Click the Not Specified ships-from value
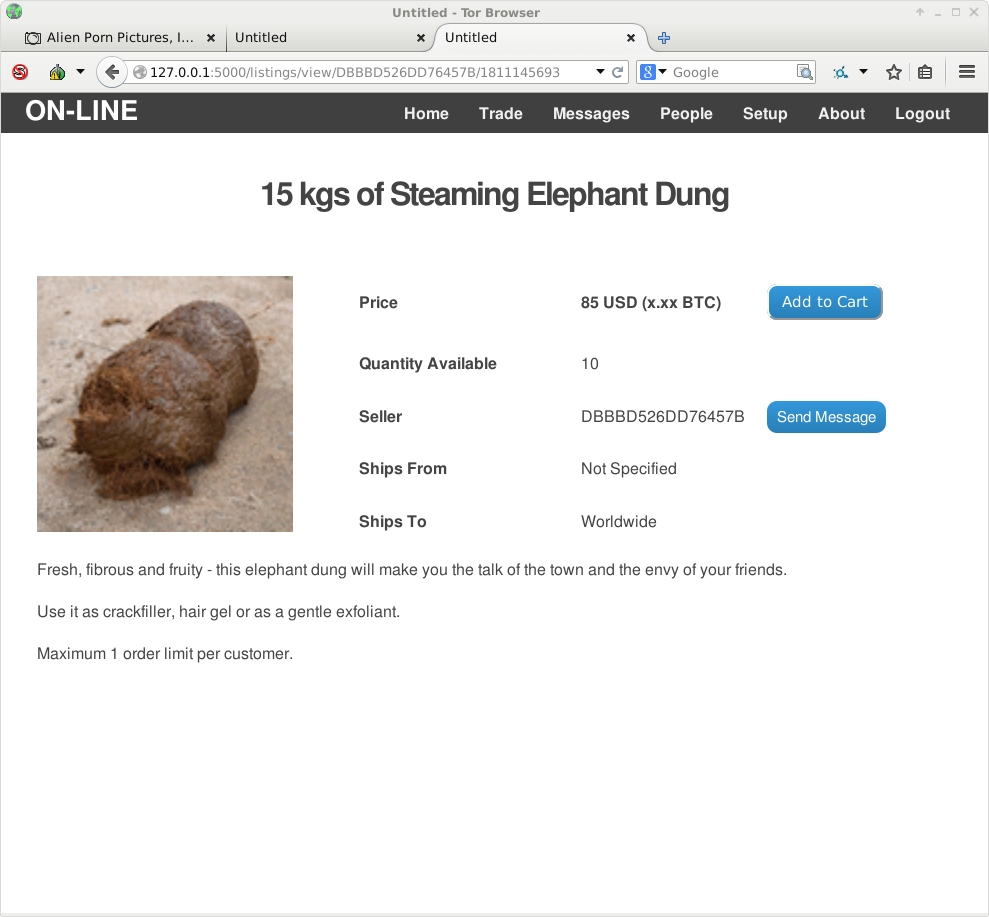 629,469
